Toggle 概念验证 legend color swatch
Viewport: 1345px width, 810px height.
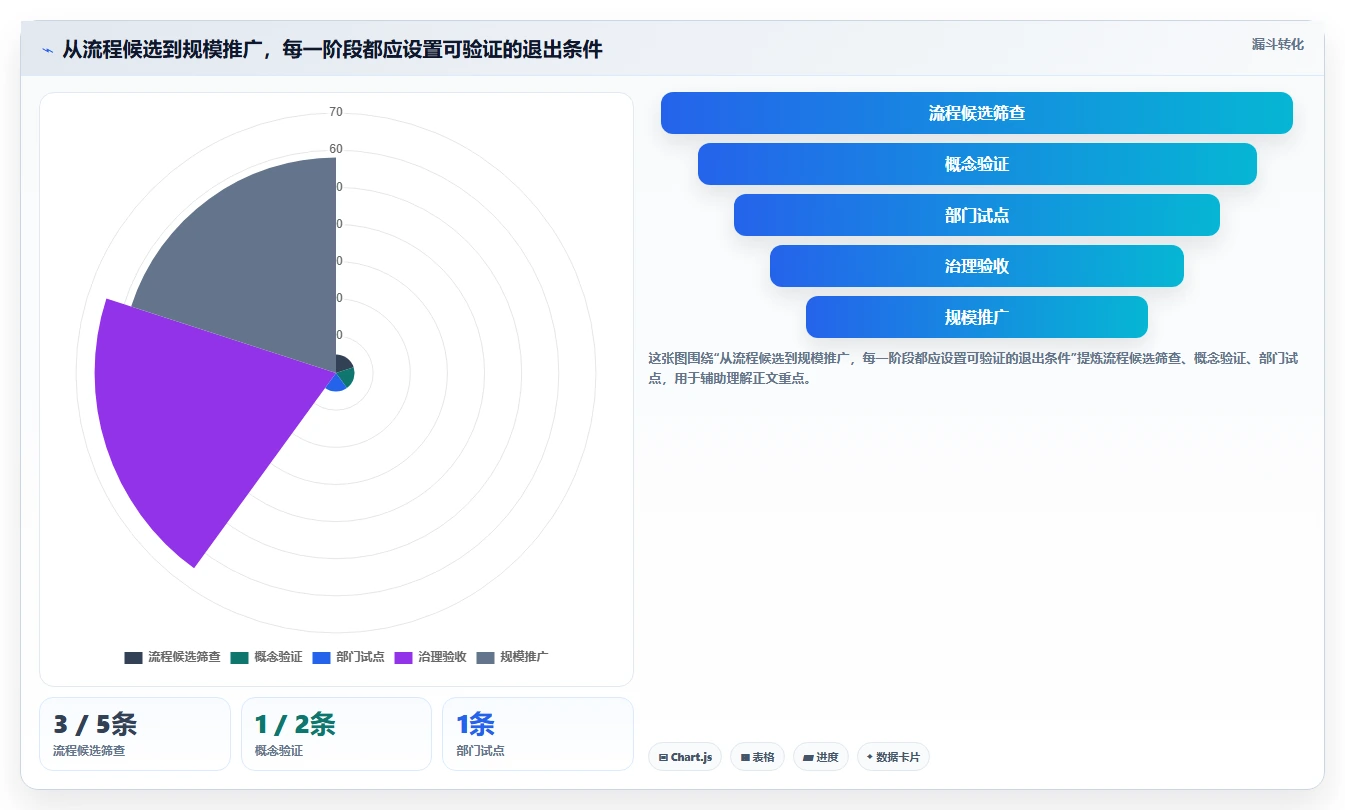tap(239, 657)
